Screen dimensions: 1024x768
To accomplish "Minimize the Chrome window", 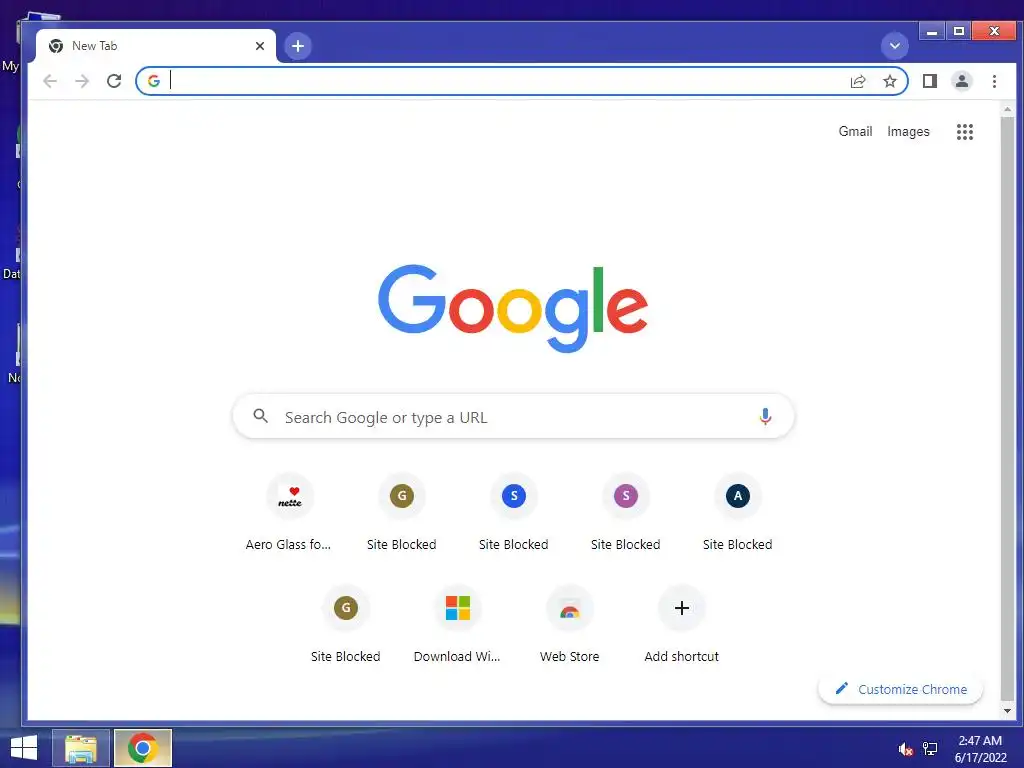I will tap(932, 31).
